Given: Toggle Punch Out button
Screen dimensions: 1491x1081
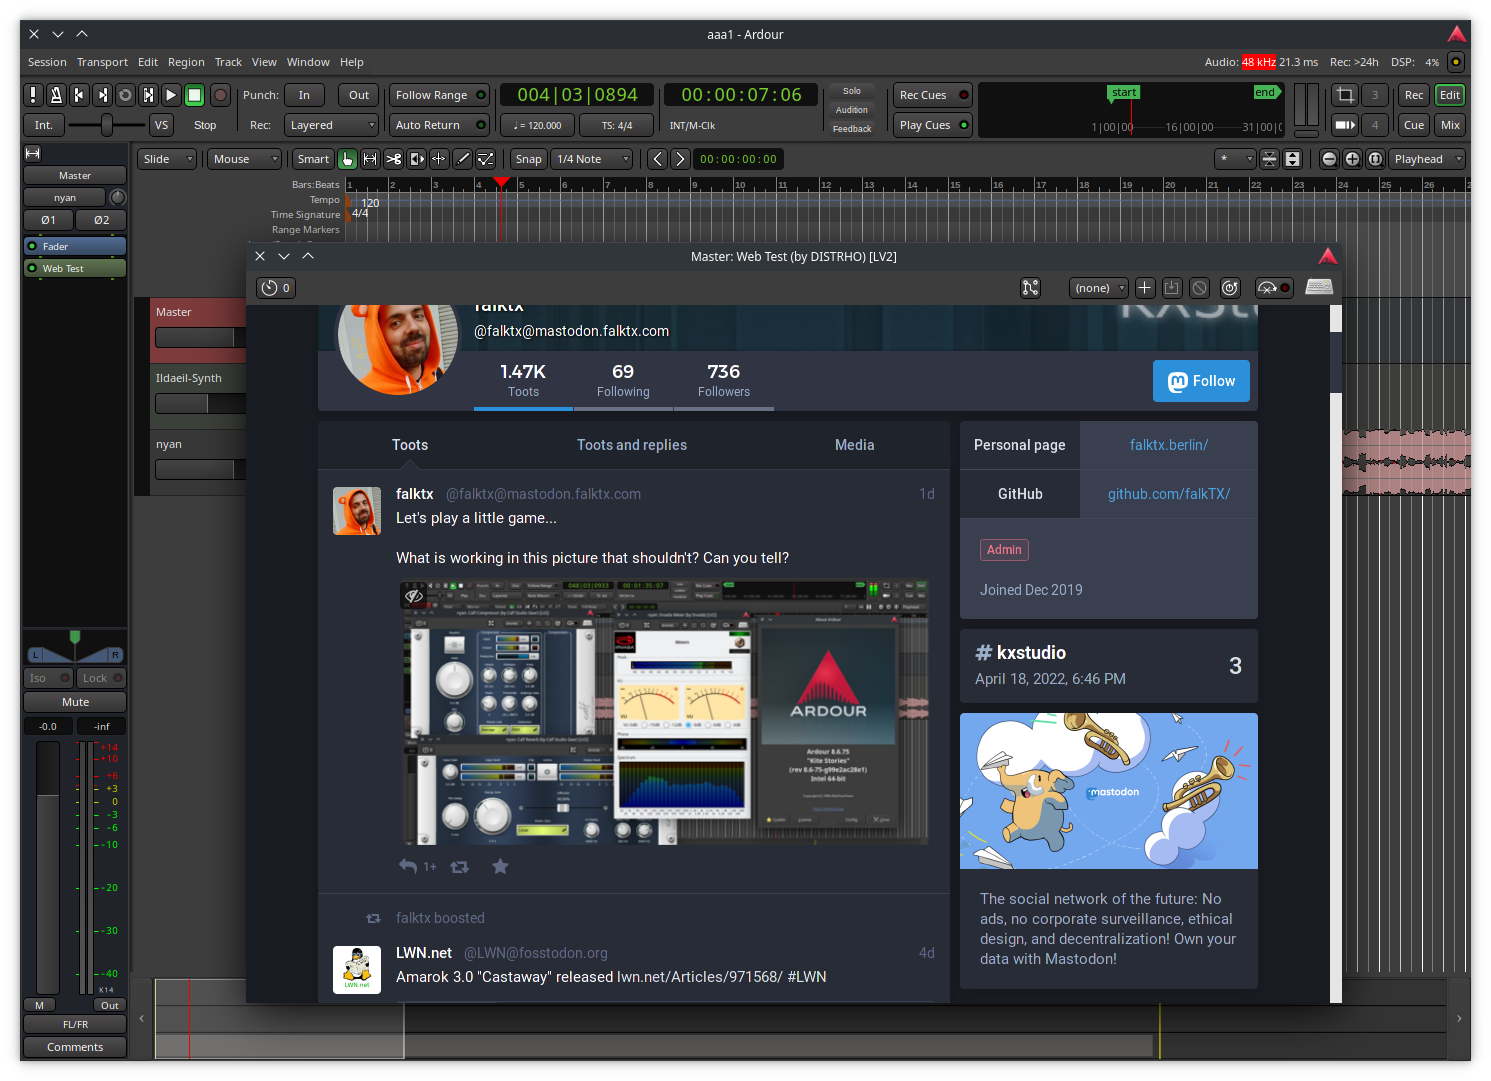Looking at the screenshot, I should (359, 95).
